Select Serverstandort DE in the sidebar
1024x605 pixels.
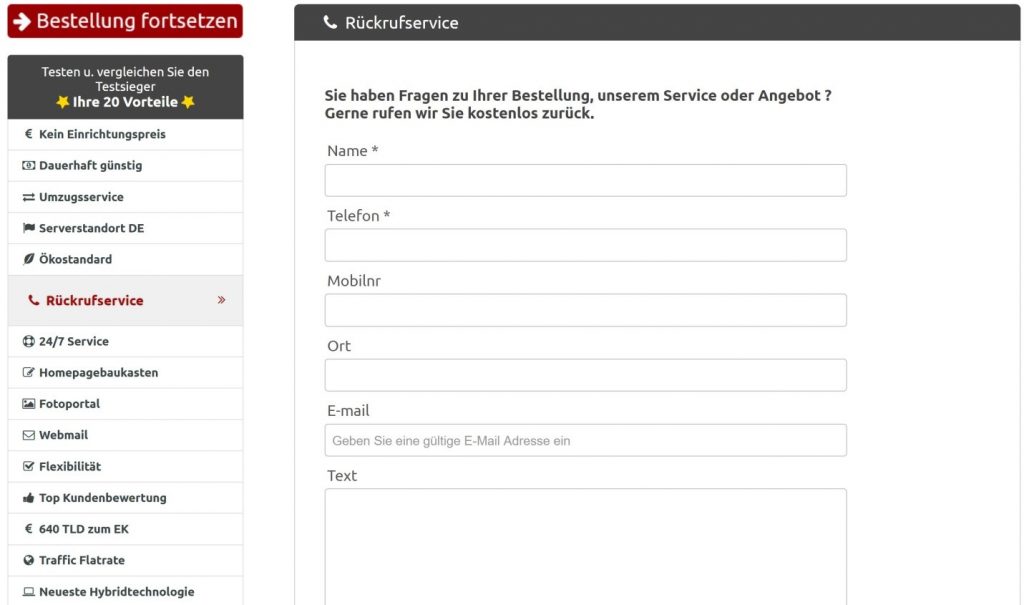pyautogui.click(x=125, y=228)
